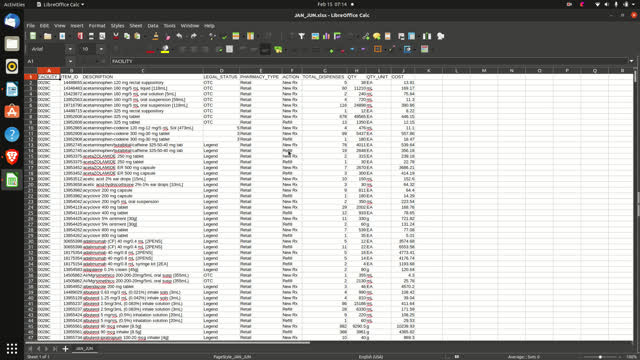Open the Data menu
Viewport: 640px width, 360px height.
(153, 26)
